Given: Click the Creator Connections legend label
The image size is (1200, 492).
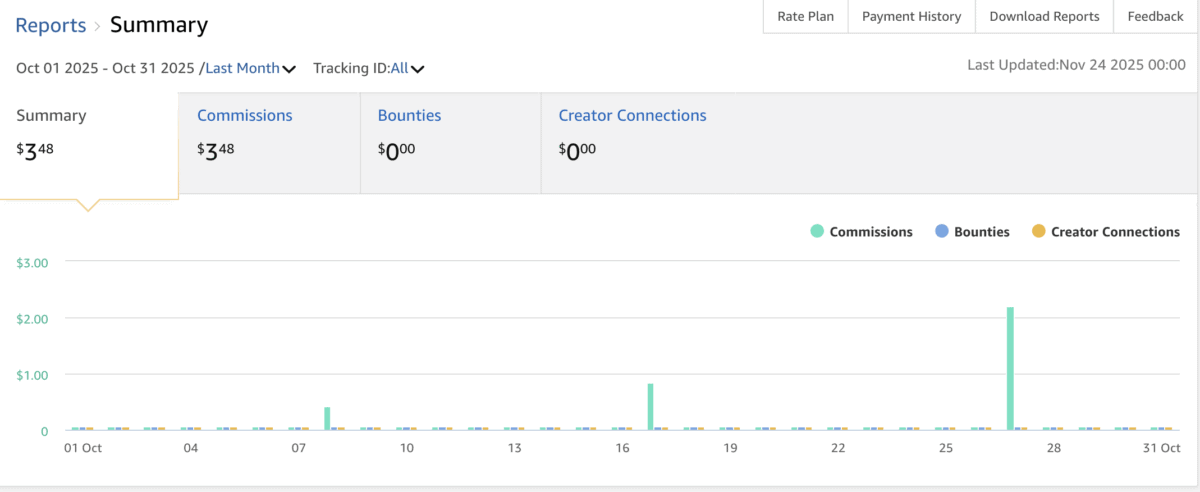Looking at the screenshot, I should point(1115,232).
